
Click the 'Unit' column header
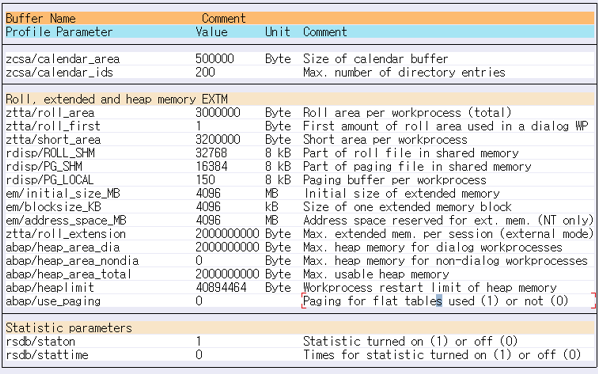click(278, 32)
